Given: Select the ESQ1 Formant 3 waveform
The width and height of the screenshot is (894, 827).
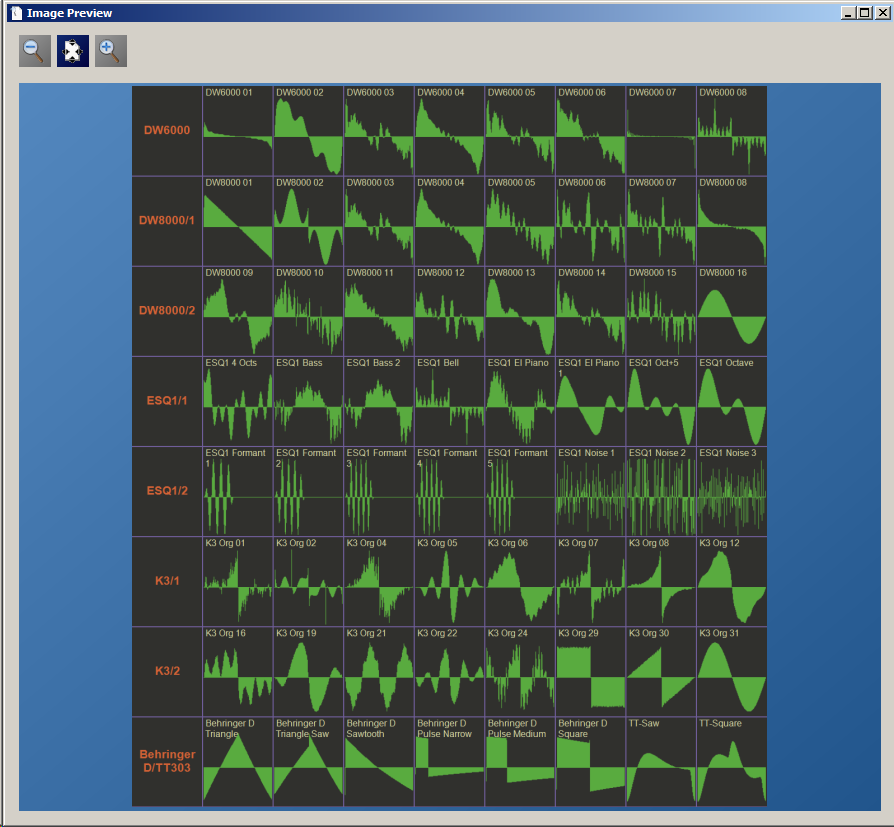Looking at the screenshot, I should 379,491.
